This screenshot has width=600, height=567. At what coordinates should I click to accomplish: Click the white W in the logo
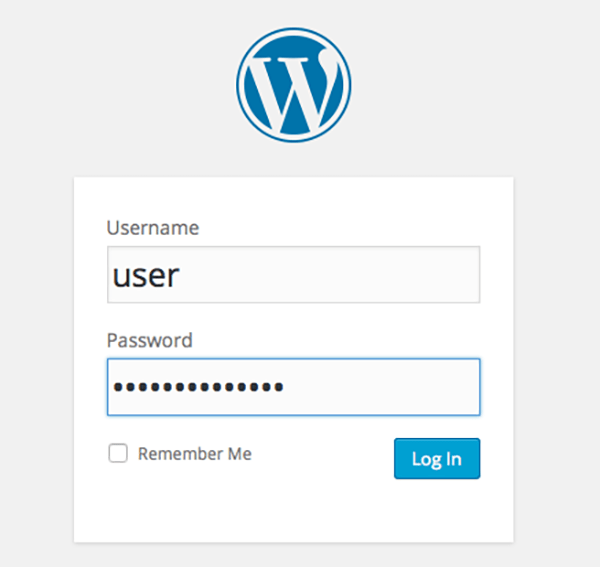[x=293, y=88]
